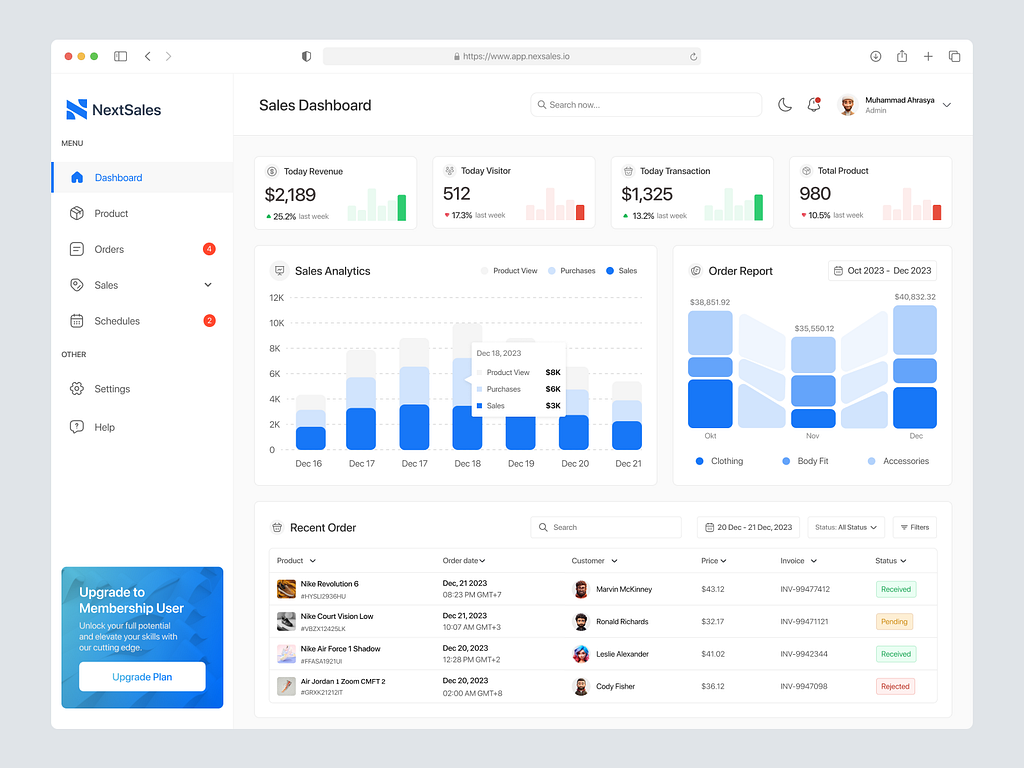Open the Filters panel in Recent Order
This screenshot has height=768, width=1024.
click(x=914, y=527)
